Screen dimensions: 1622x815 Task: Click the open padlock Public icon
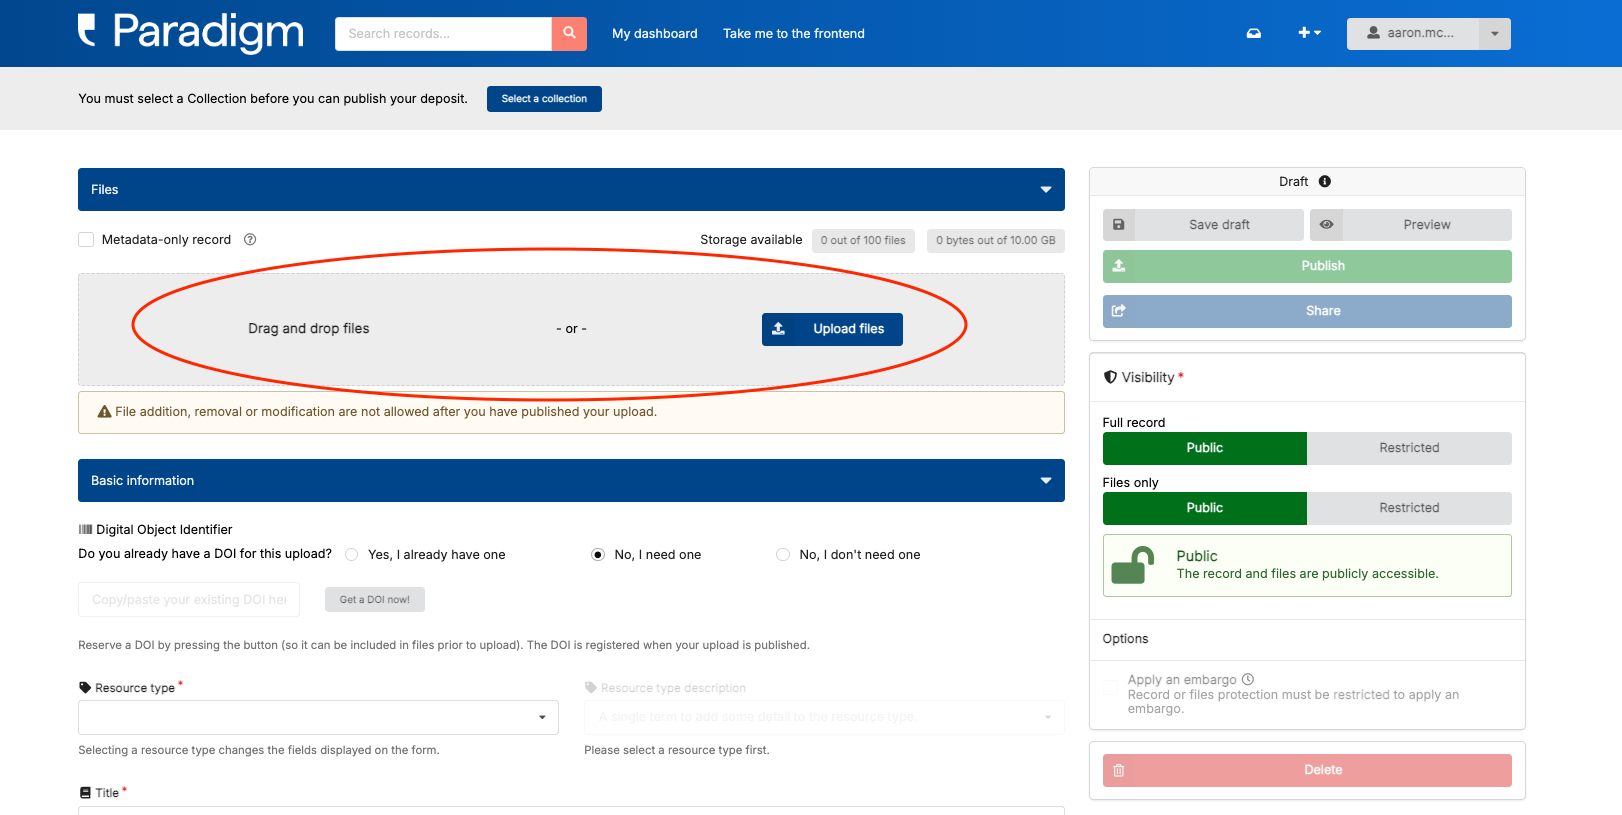[x=1134, y=565]
